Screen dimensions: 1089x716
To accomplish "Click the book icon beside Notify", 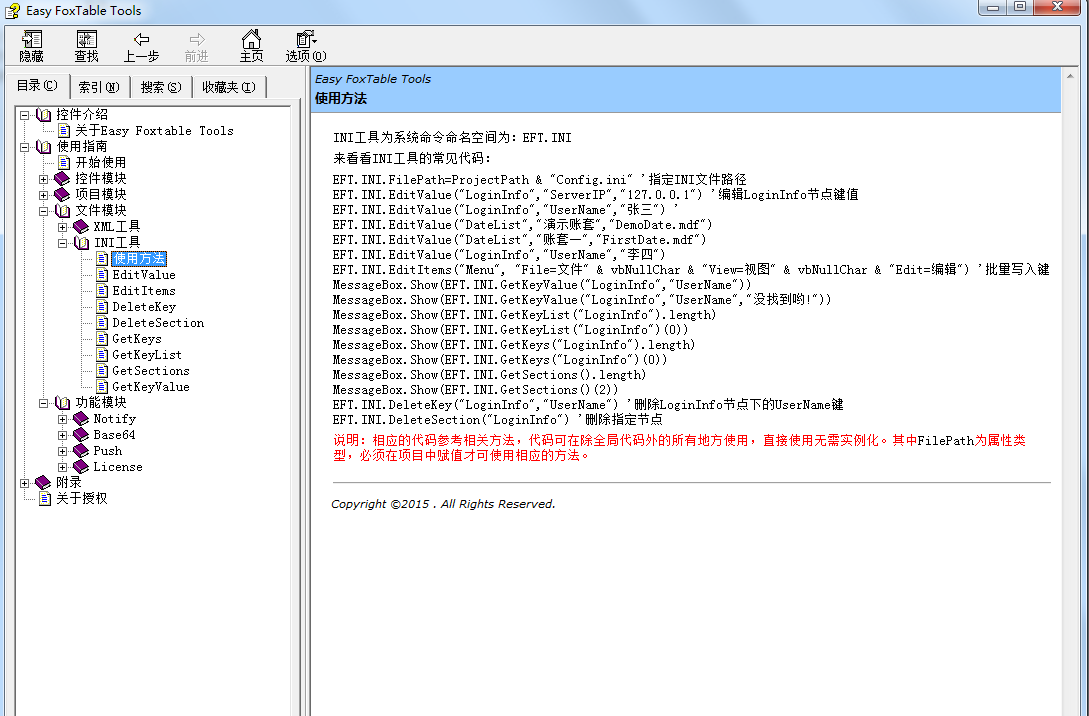I will tap(81, 419).
